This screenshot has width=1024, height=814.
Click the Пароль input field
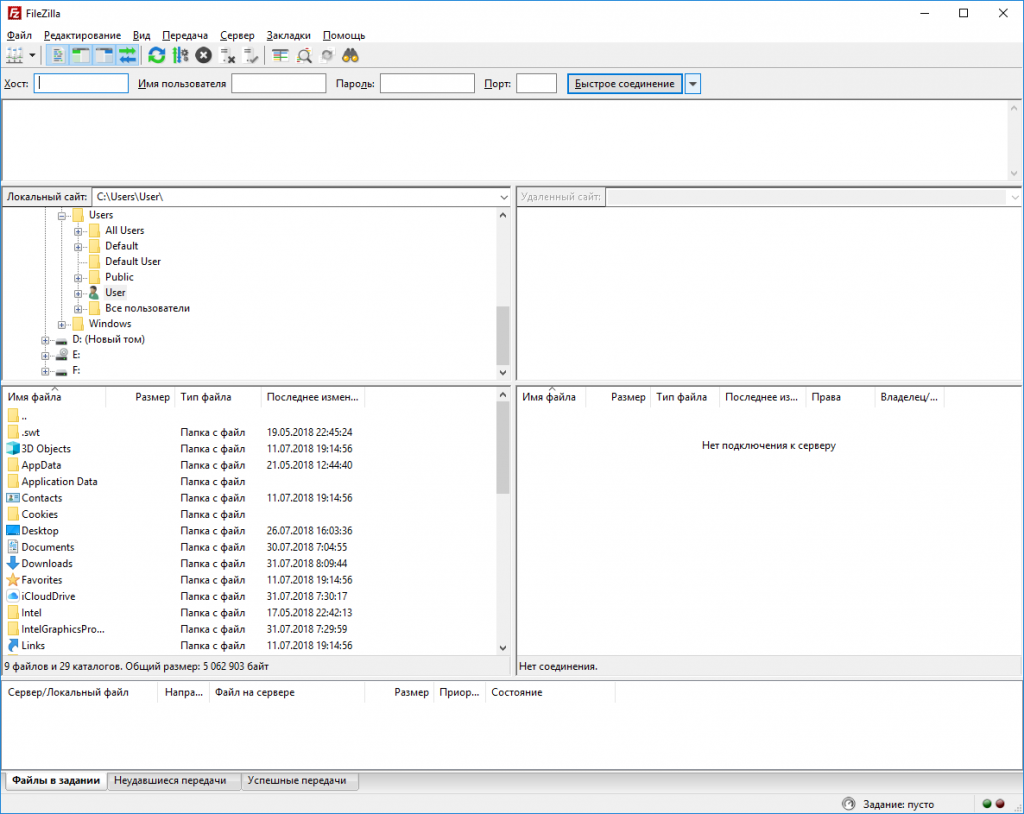pyautogui.click(x=427, y=83)
